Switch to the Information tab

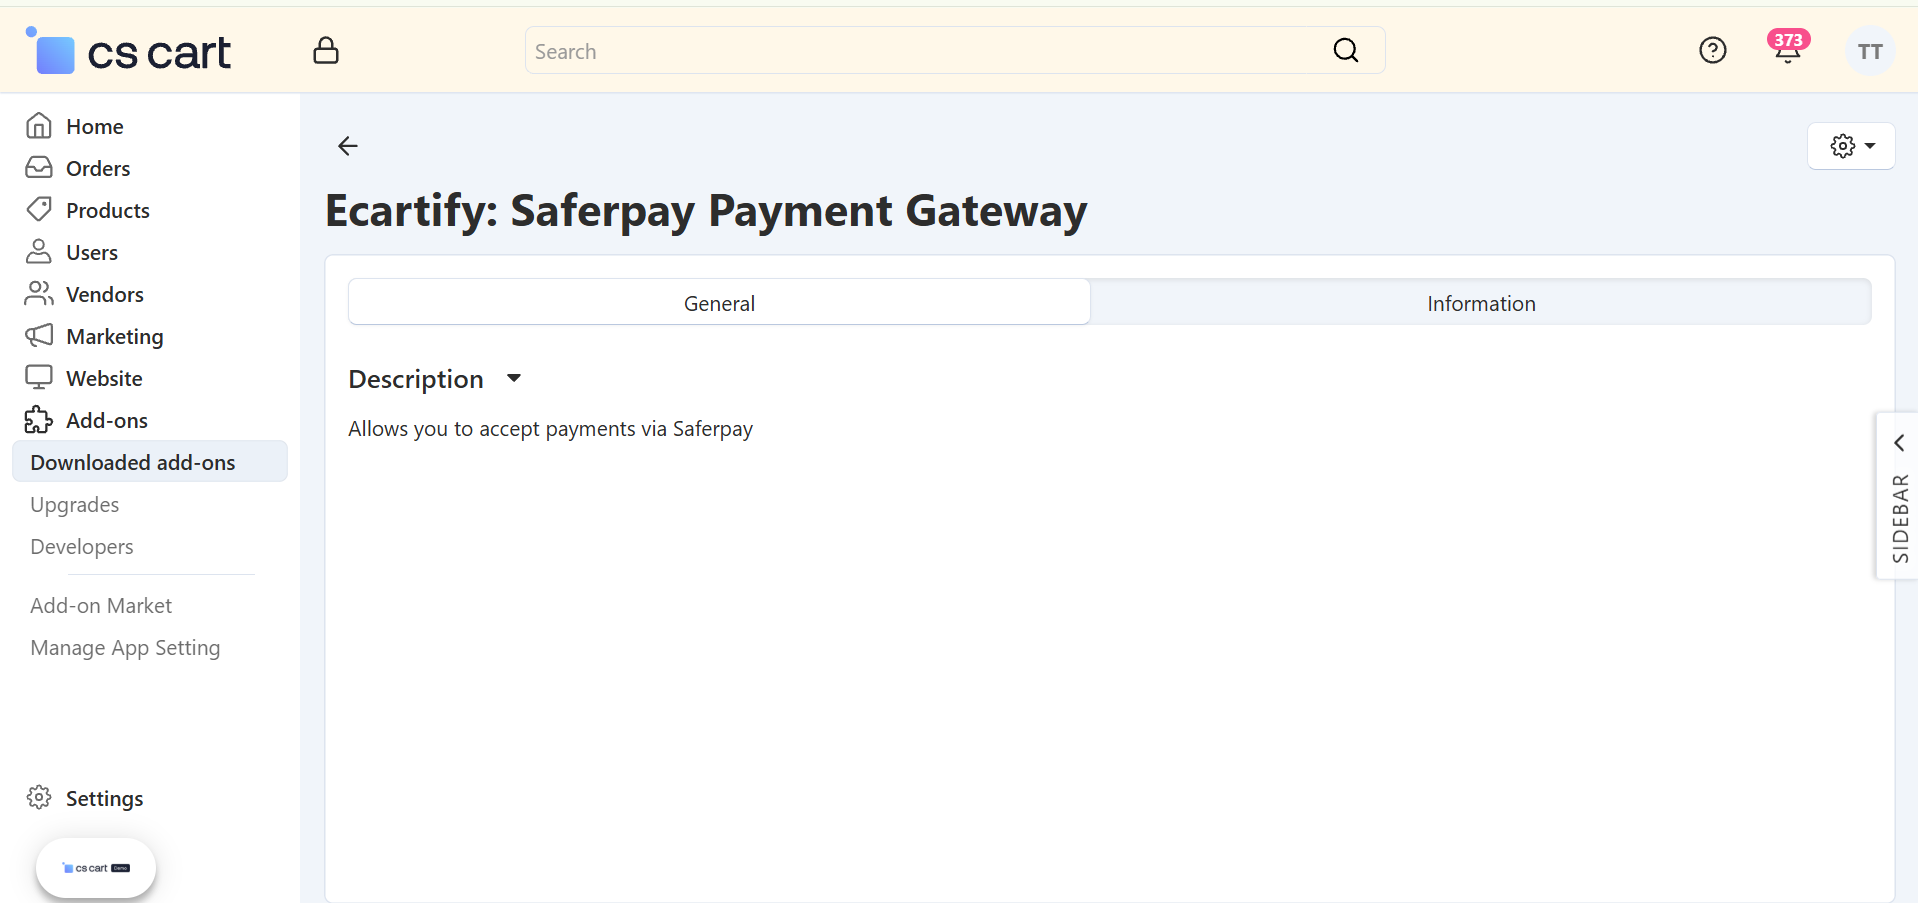point(1481,302)
